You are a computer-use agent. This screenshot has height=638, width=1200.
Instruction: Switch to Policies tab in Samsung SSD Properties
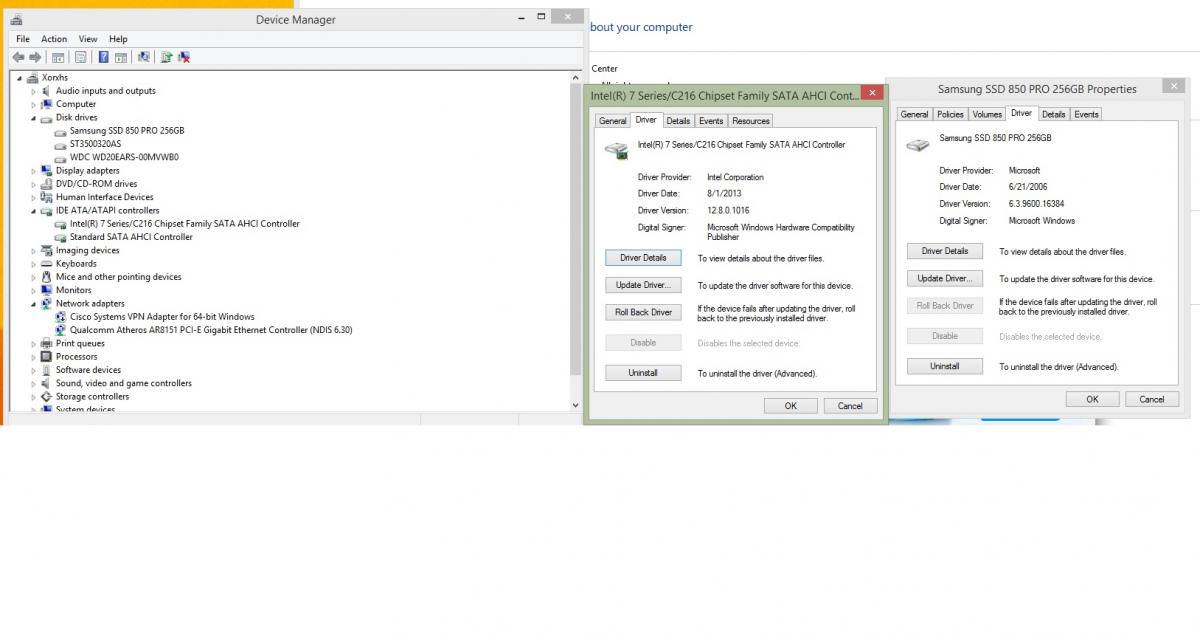pos(950,114)
